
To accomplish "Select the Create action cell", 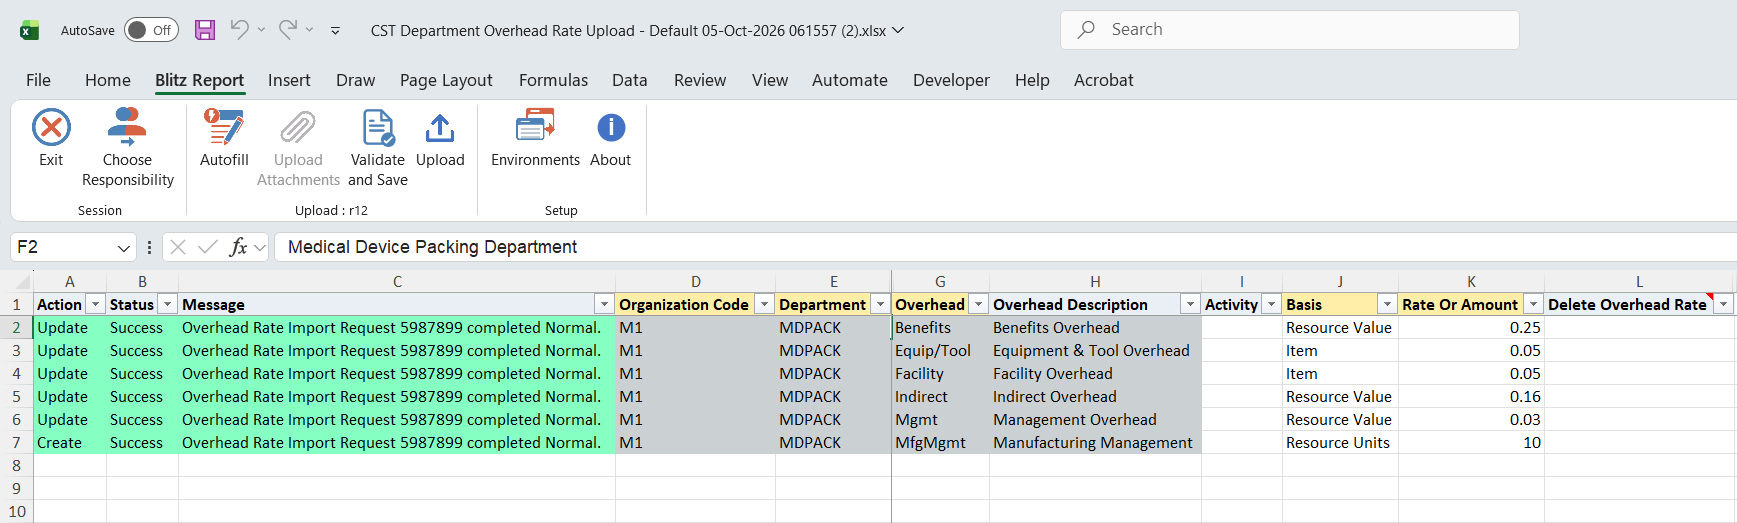I will [x=70, y=442].
